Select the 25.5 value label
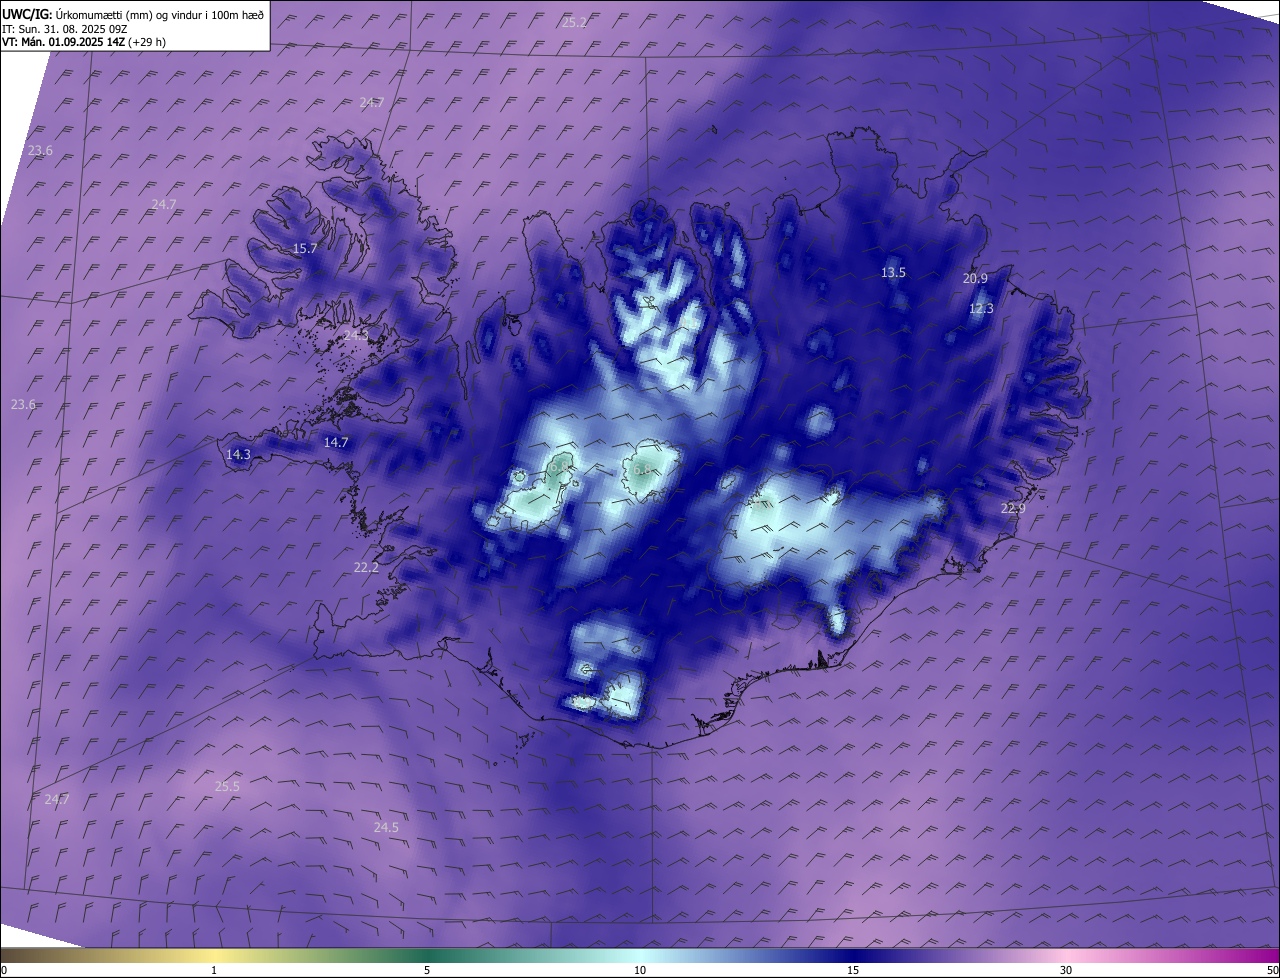The width and height of the screenshot is (1280, 978). point(227,786)
